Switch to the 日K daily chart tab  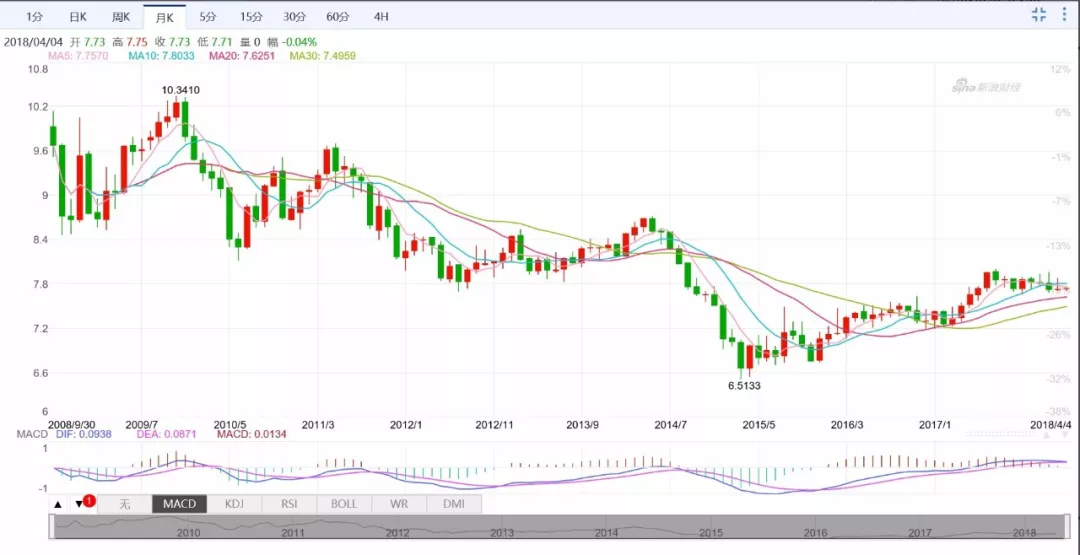[77, 17]
